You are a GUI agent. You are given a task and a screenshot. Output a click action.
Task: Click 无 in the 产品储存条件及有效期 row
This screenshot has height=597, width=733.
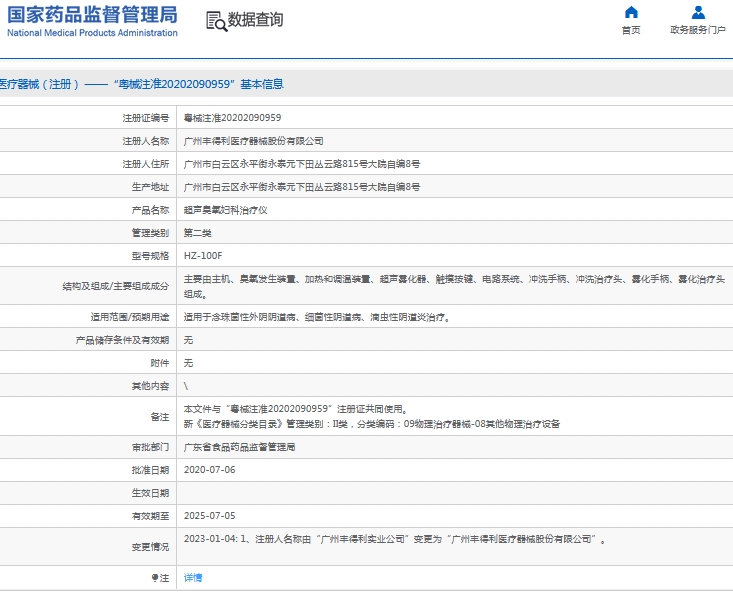pyautogui.click(x=188, y=340)
